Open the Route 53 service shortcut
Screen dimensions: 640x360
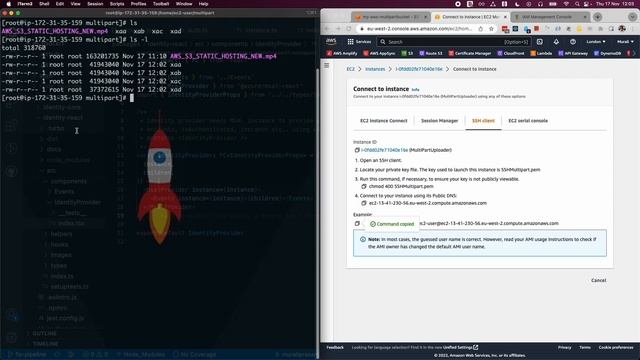pos(431,53)
